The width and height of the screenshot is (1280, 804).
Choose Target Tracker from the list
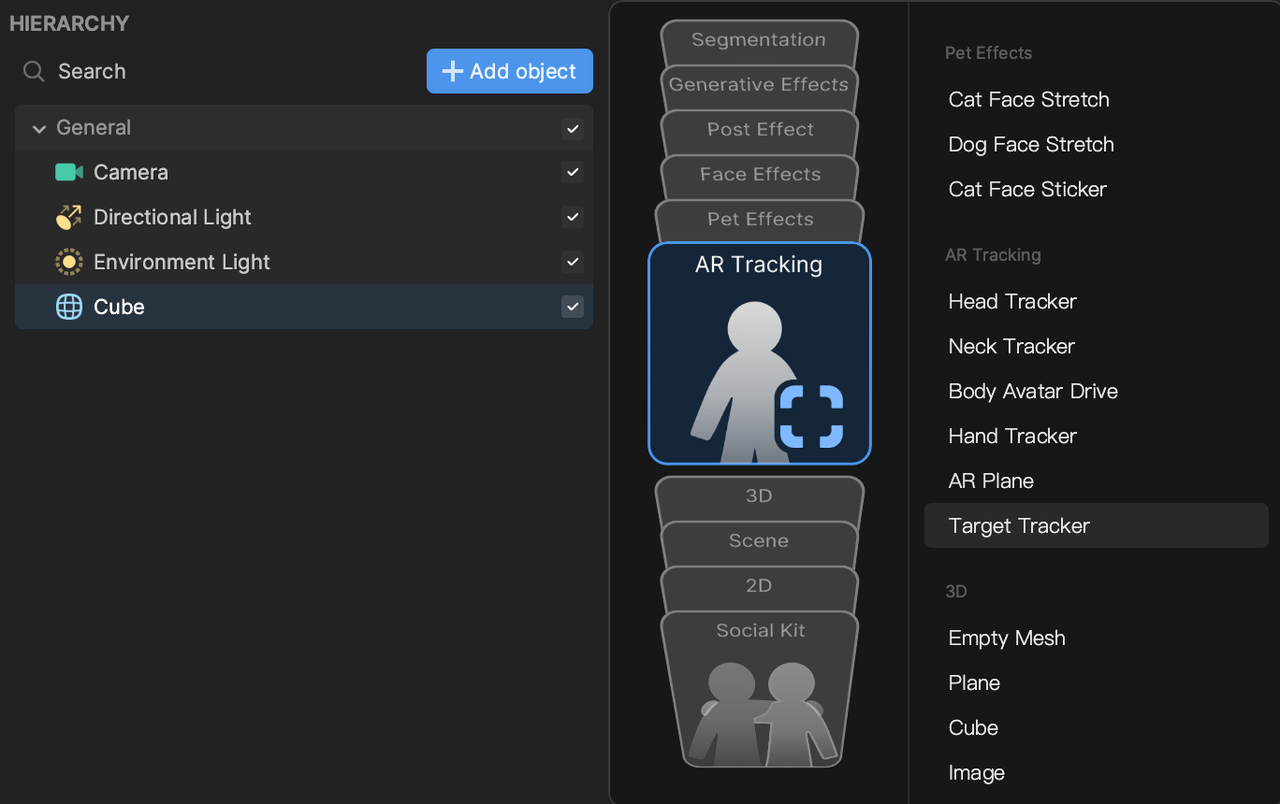pos(1018,526)
